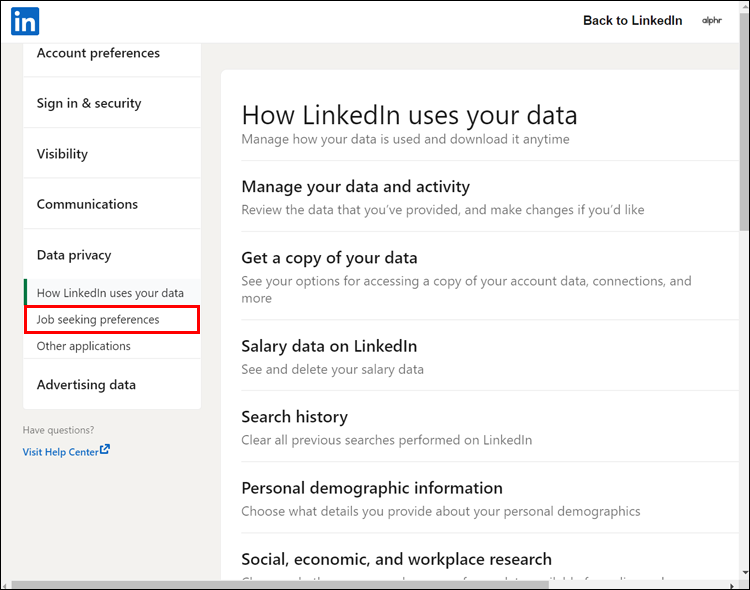Open Salary data on LinkedIn setting
Viewport: 750px width, 590px height.
pyautogui.click(x=329, y=346)
